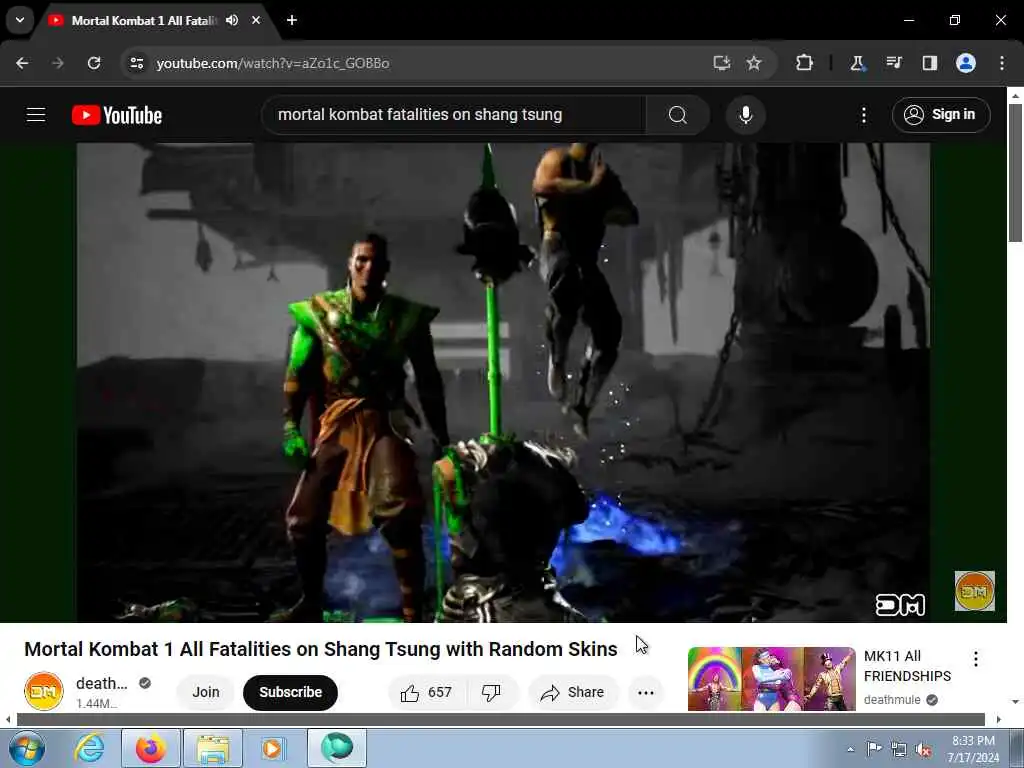Open deathmule channel under suggested video

(892, 699)
